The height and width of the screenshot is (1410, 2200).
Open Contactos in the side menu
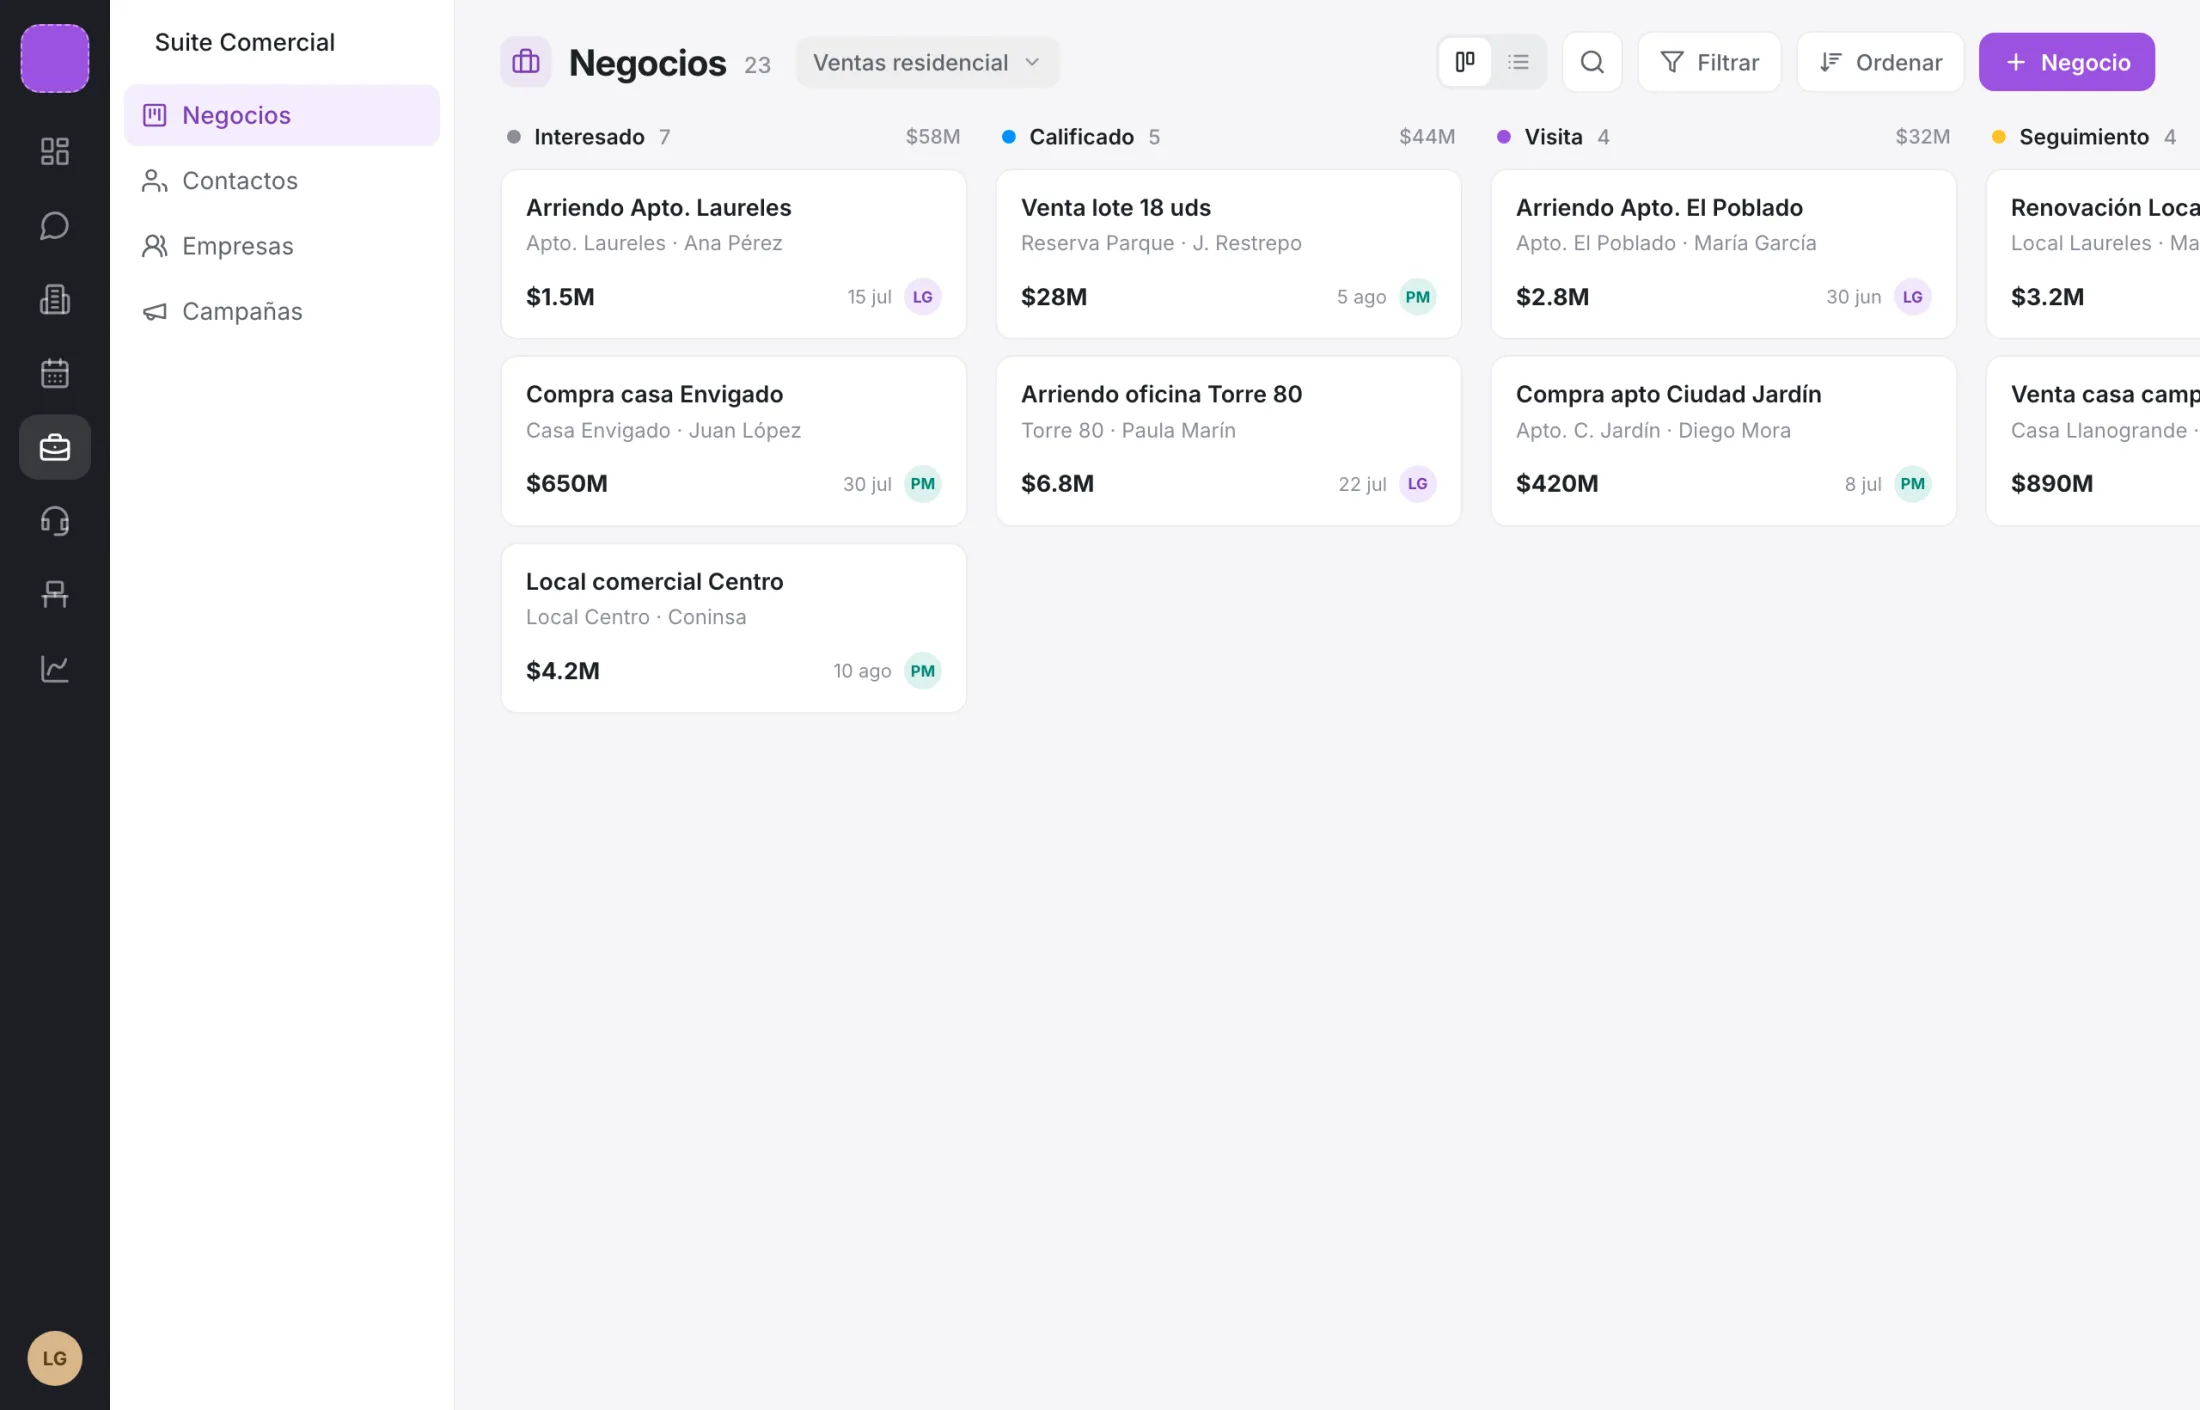coord(282,180)
